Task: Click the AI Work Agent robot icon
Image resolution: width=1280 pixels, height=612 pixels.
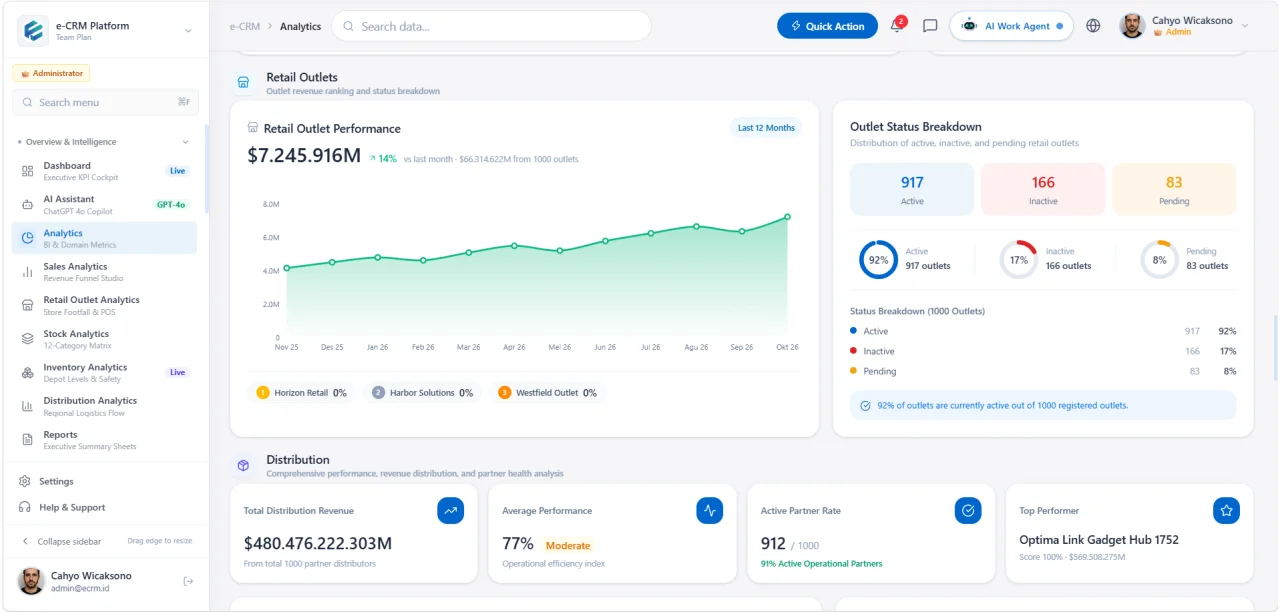Action: [x=968, y=26]
